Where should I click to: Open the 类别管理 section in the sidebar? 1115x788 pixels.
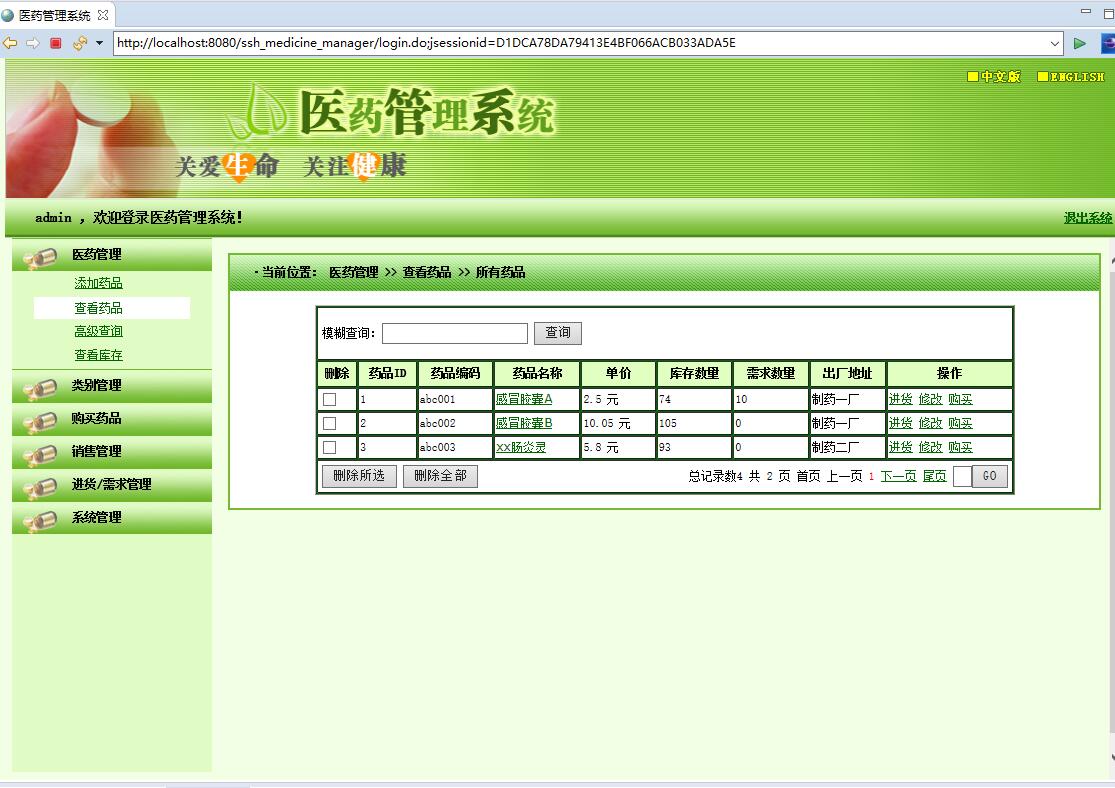click(x=95, y=386)
